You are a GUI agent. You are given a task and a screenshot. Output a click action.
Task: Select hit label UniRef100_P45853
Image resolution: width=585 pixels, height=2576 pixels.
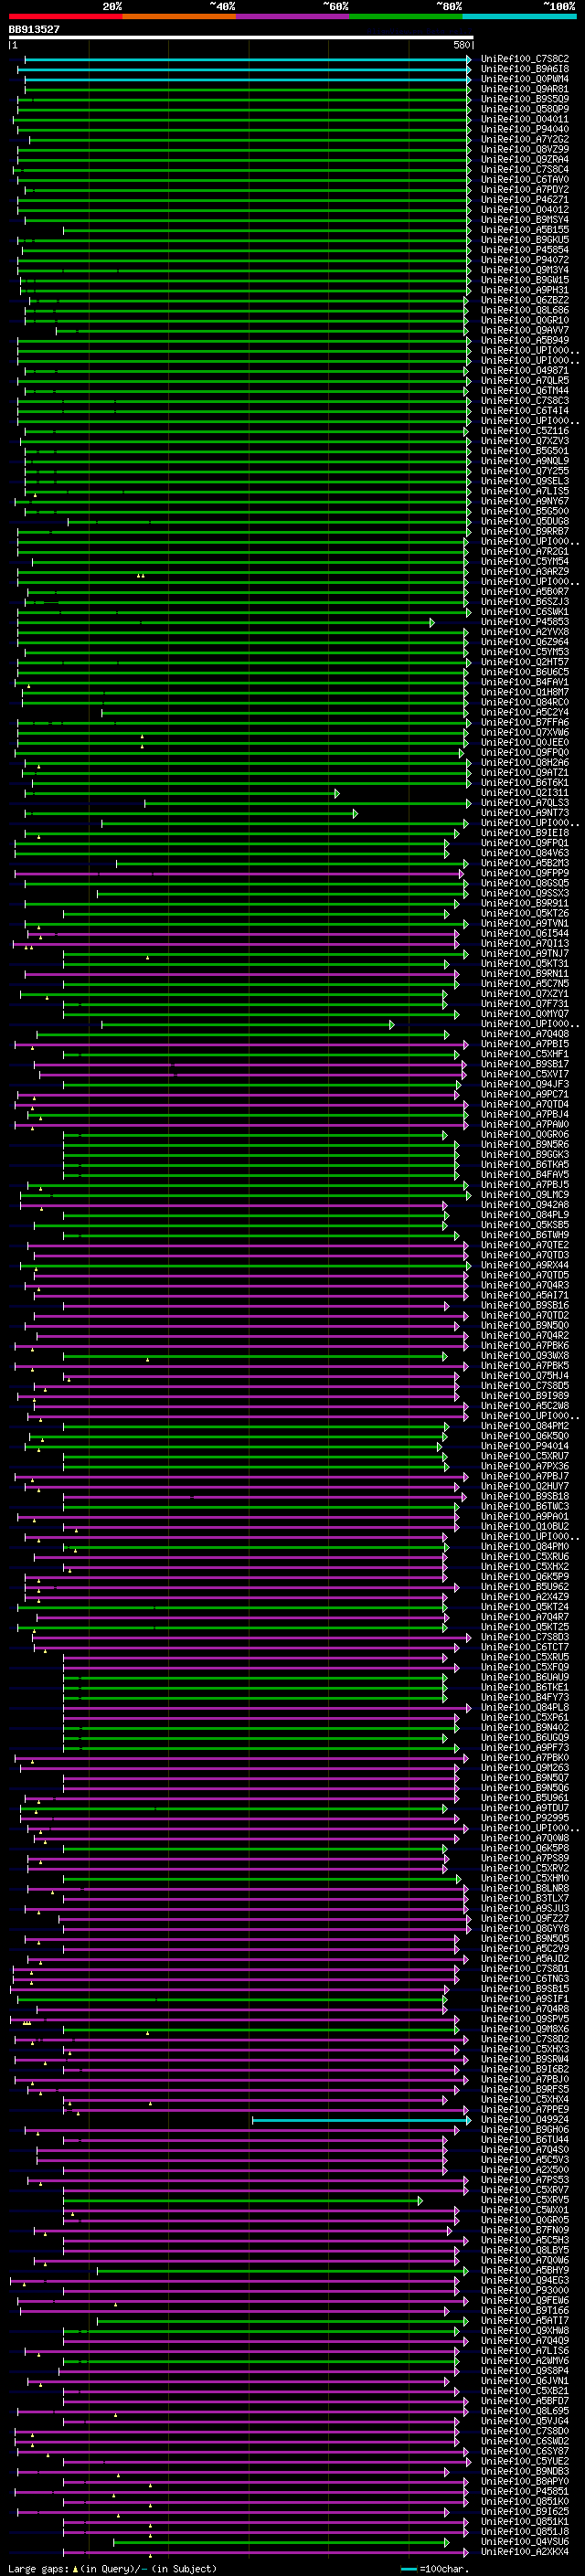(524, 622)
